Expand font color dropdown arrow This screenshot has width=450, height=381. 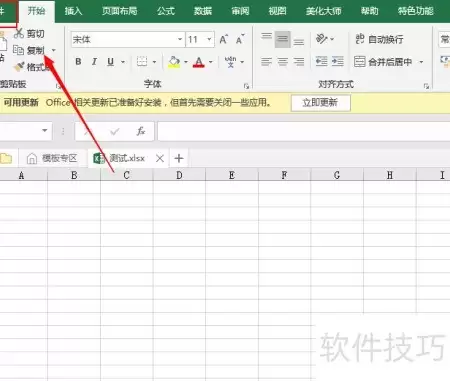[210, 62]
